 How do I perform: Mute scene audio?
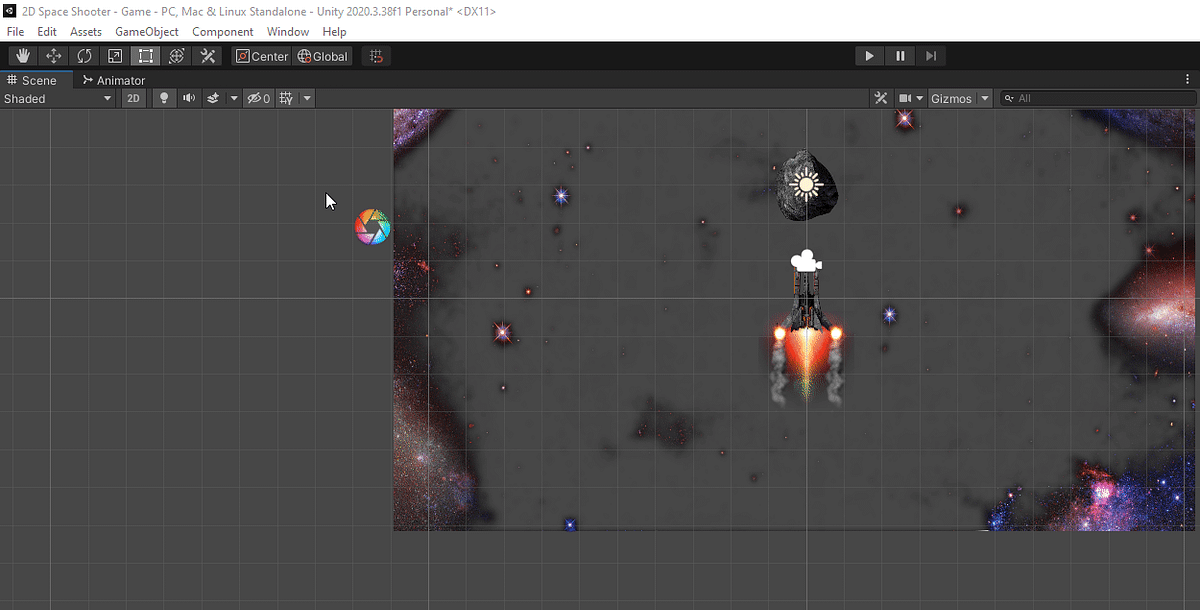(188, 98)
